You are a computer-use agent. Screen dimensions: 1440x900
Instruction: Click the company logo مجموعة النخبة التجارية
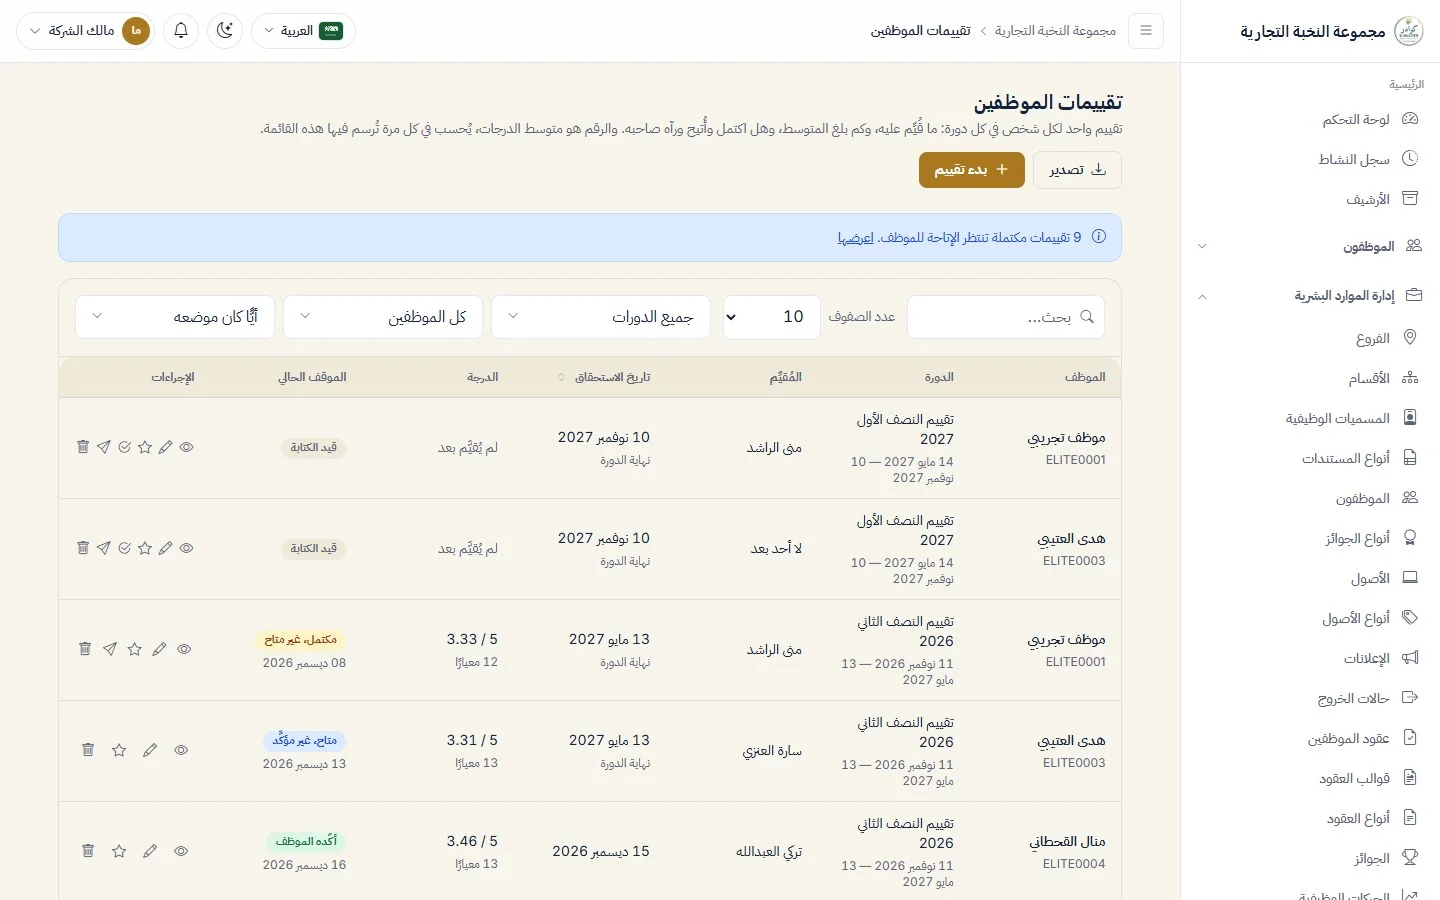pos(1409,31)
